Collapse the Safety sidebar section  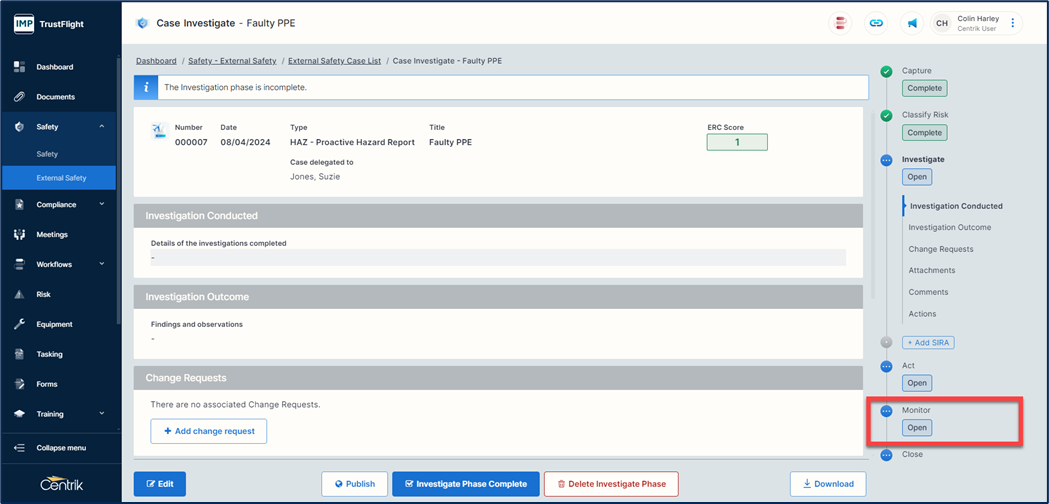[x=101, y=127]
